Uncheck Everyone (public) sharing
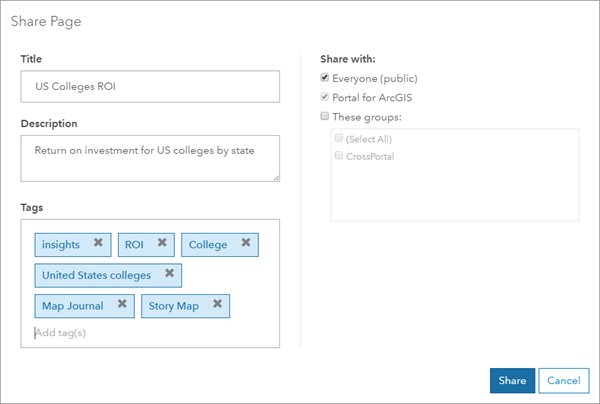Screen dimensions: 600x404 [324, 78]
